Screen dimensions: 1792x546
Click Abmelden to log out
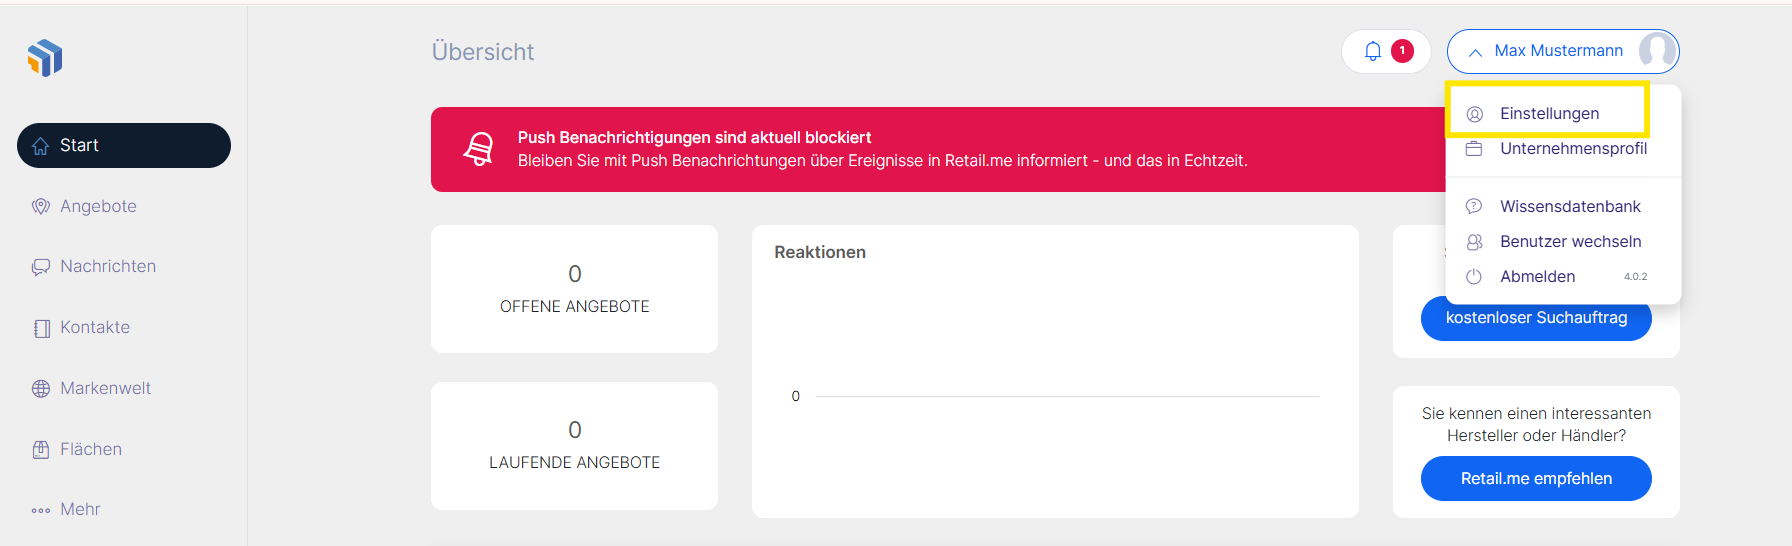pyautogui.click(x=1537, y=277)
